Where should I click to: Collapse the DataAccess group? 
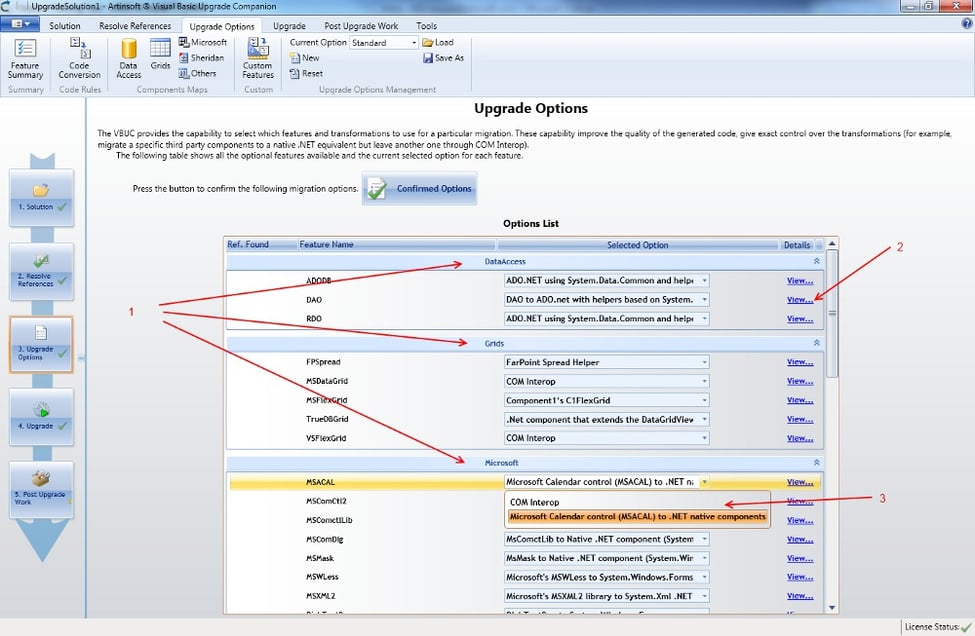click(816, 262)
